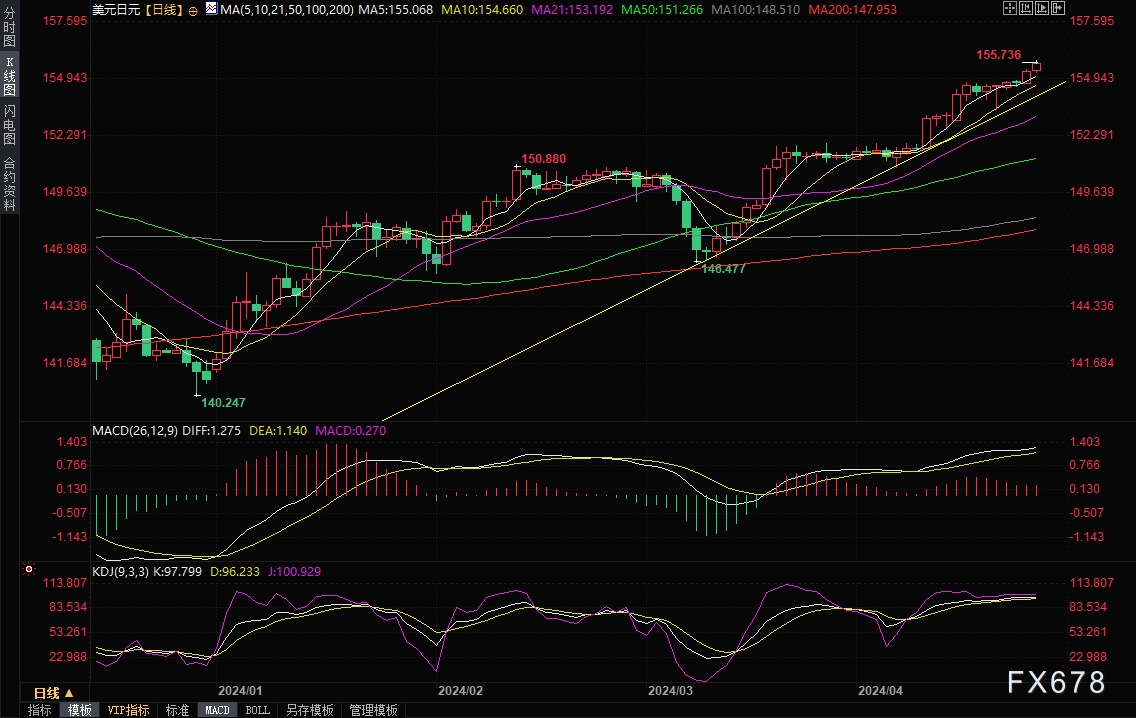Click the MA indicator chart icon

tap(211, 9)
